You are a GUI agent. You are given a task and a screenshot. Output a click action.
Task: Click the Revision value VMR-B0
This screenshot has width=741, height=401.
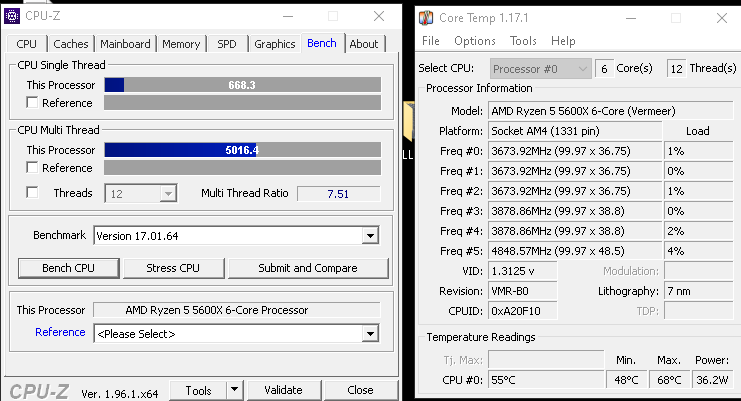tap(522, 291)
